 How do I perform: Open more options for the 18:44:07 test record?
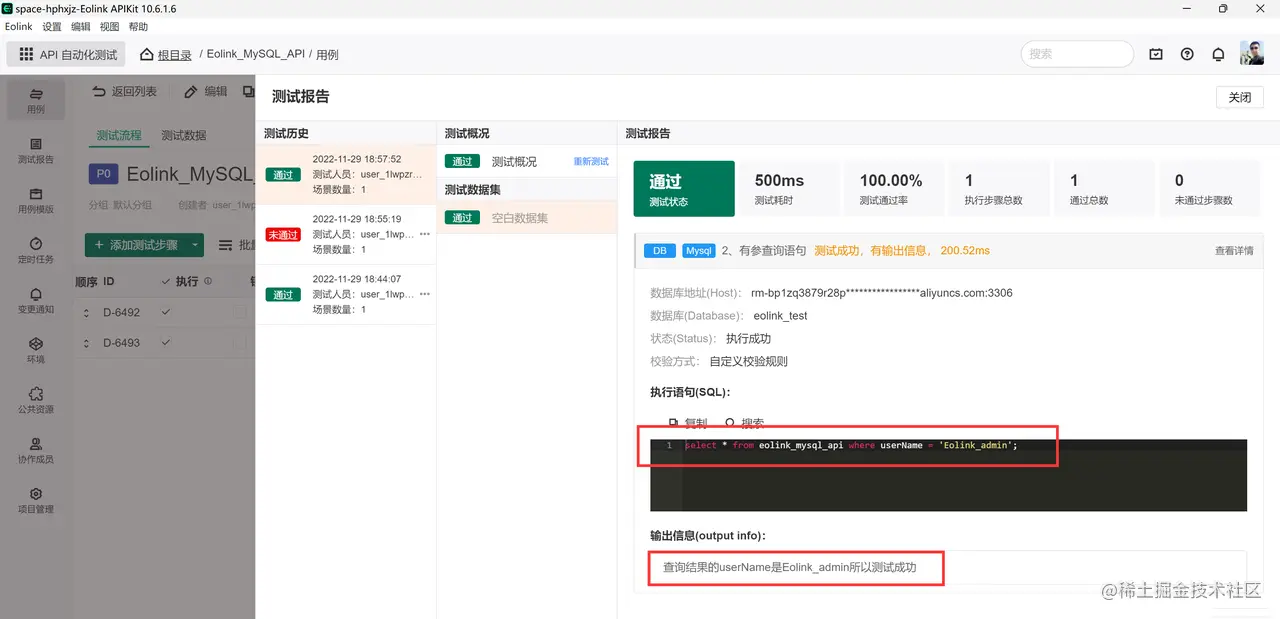click(425, 294)
